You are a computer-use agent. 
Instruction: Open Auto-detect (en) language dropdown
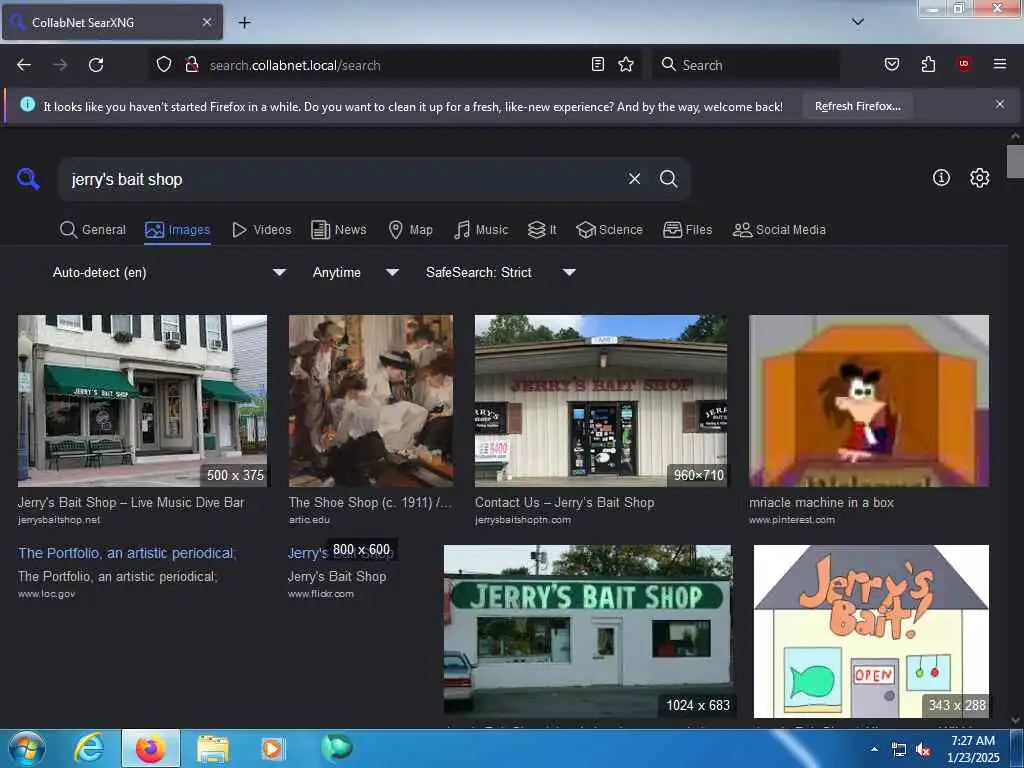point(169,272)
